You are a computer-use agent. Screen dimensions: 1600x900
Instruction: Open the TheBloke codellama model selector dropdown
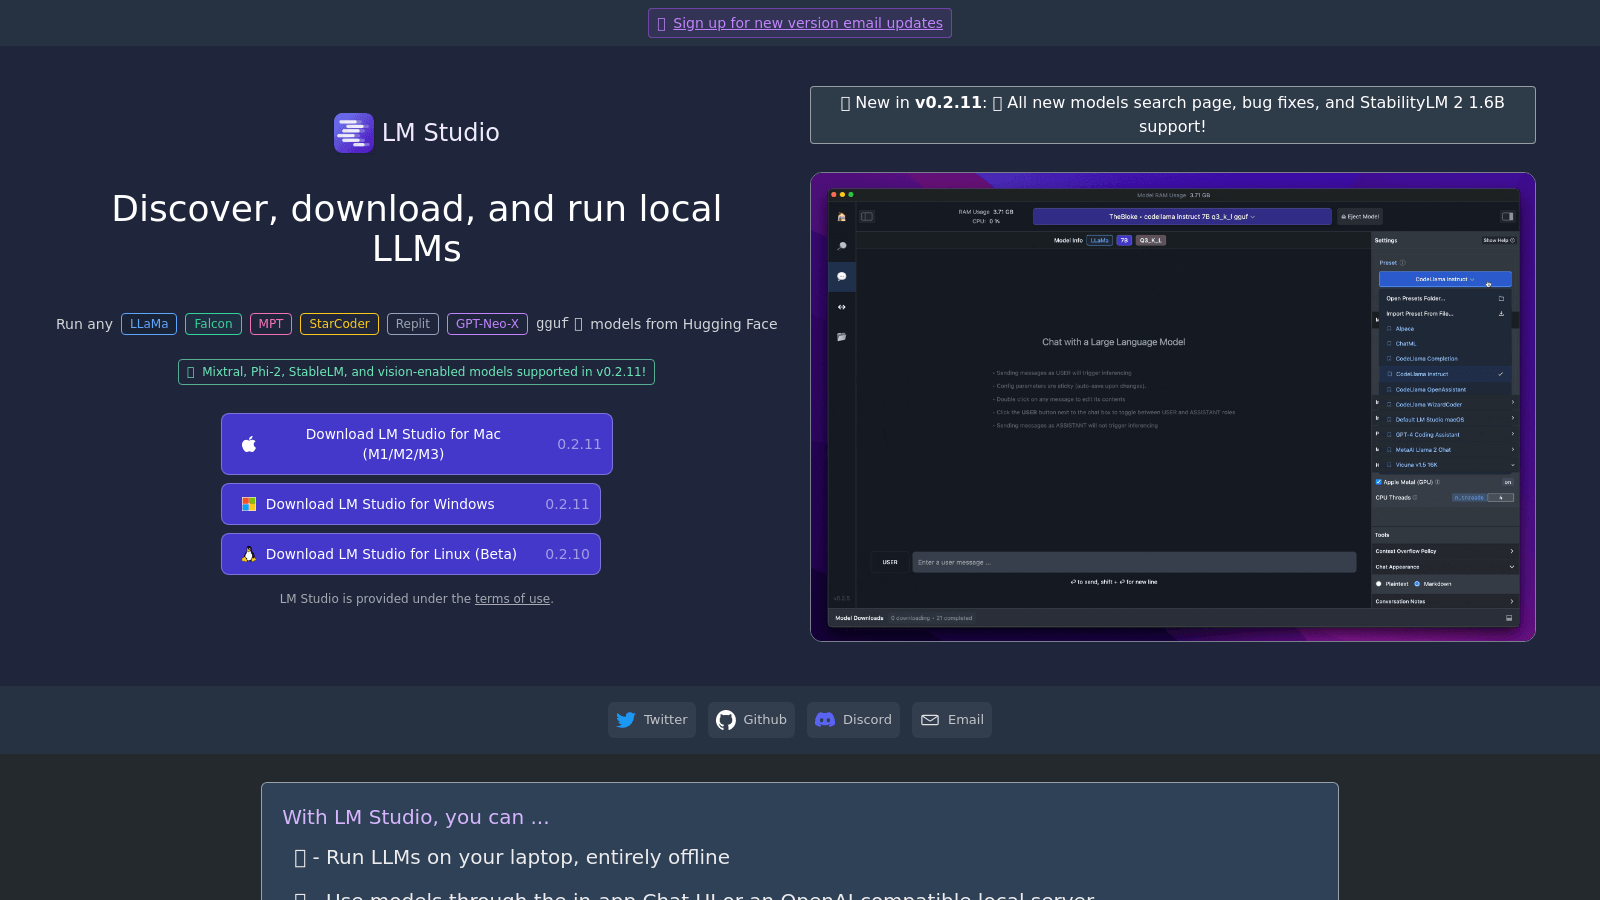(x=1182, y=216)
